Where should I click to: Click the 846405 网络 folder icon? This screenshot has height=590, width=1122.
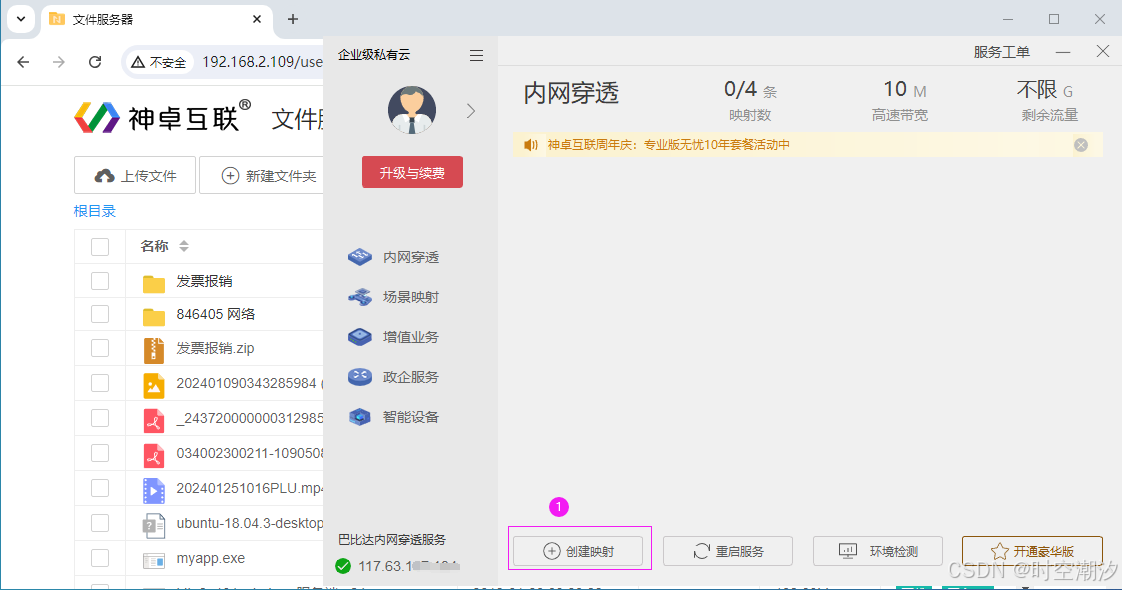point(154,316)
